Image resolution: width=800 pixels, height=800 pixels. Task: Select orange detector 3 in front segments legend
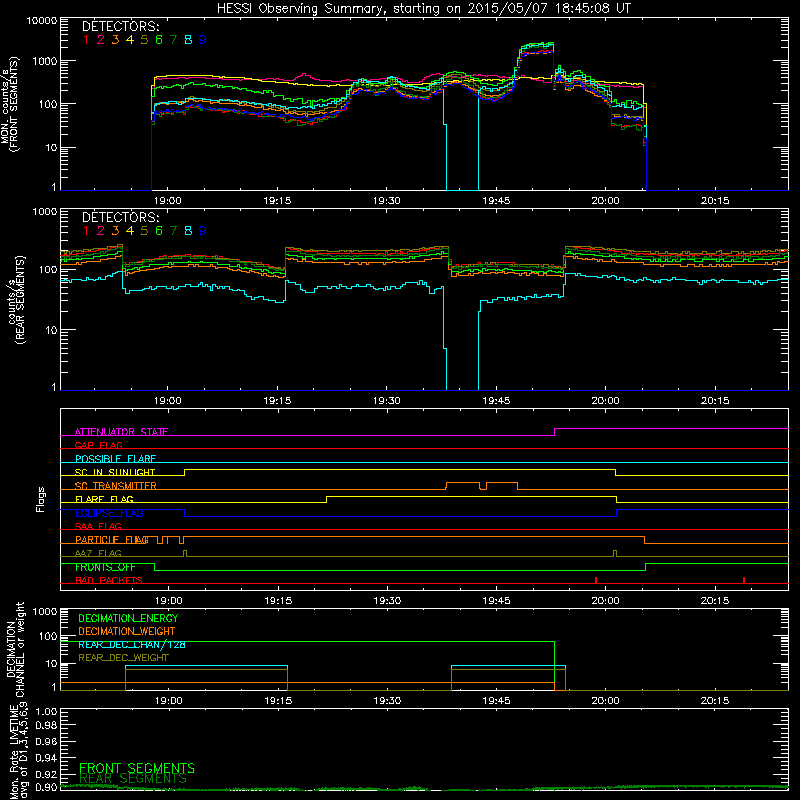coord(115,40)
